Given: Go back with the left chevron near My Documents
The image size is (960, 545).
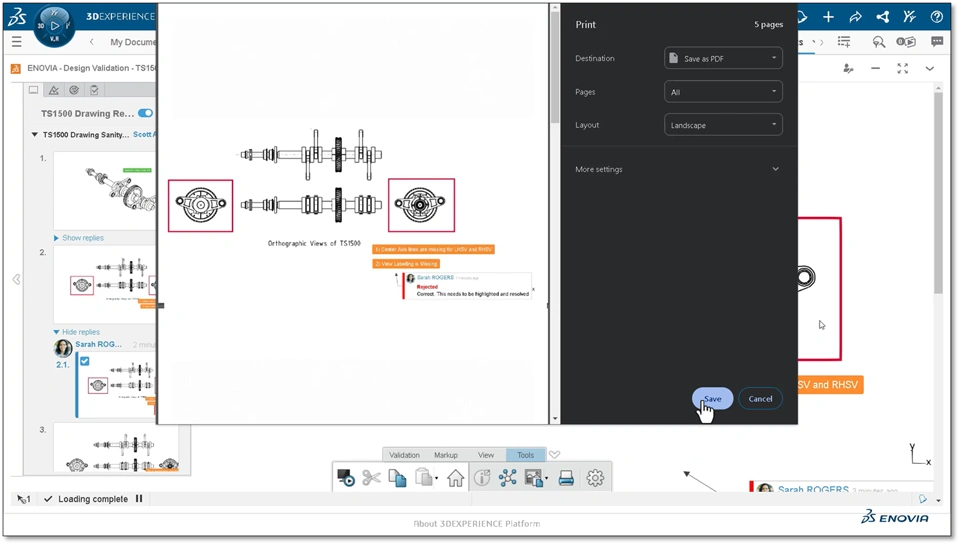Looking at the screenshot, I should (92, 42).
